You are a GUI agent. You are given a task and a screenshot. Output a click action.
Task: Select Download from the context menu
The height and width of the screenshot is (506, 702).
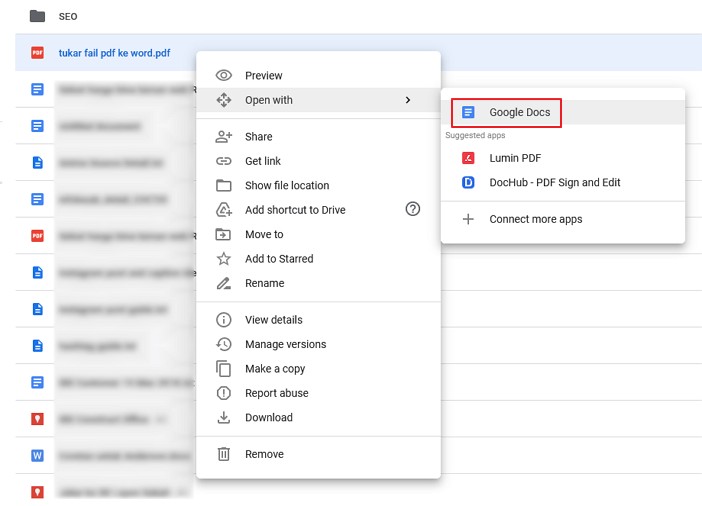[x=318, y=417]
